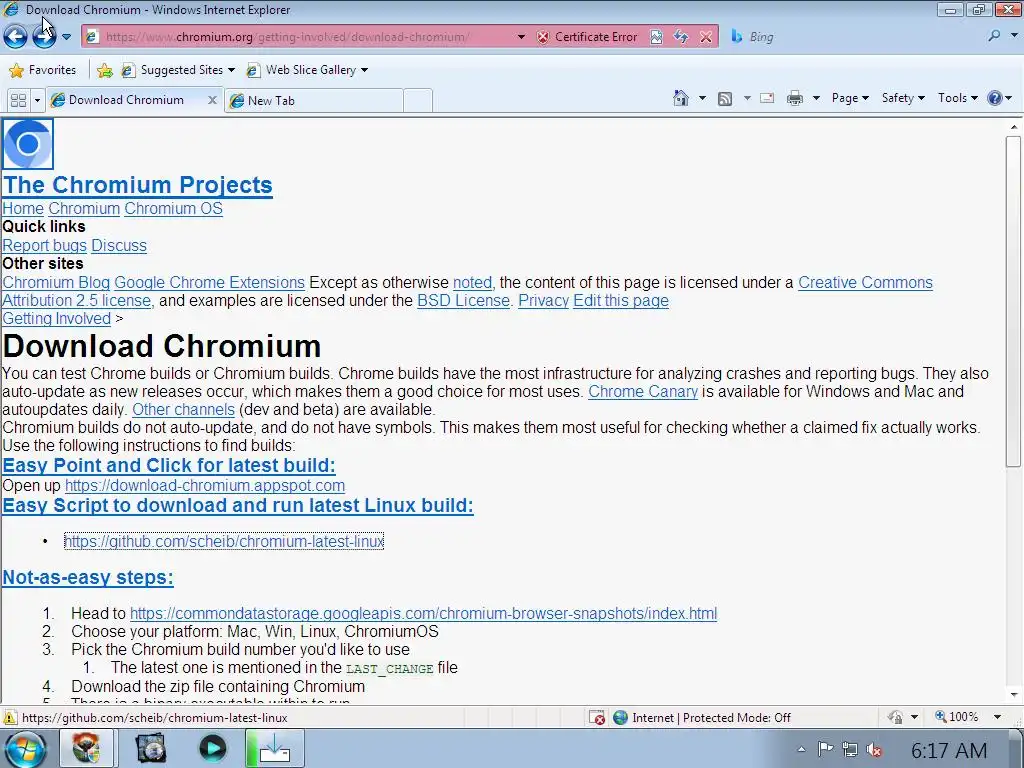Click the RSS Feeds icon
This screenshot has width=1024, height=768.
click(725, 99)
